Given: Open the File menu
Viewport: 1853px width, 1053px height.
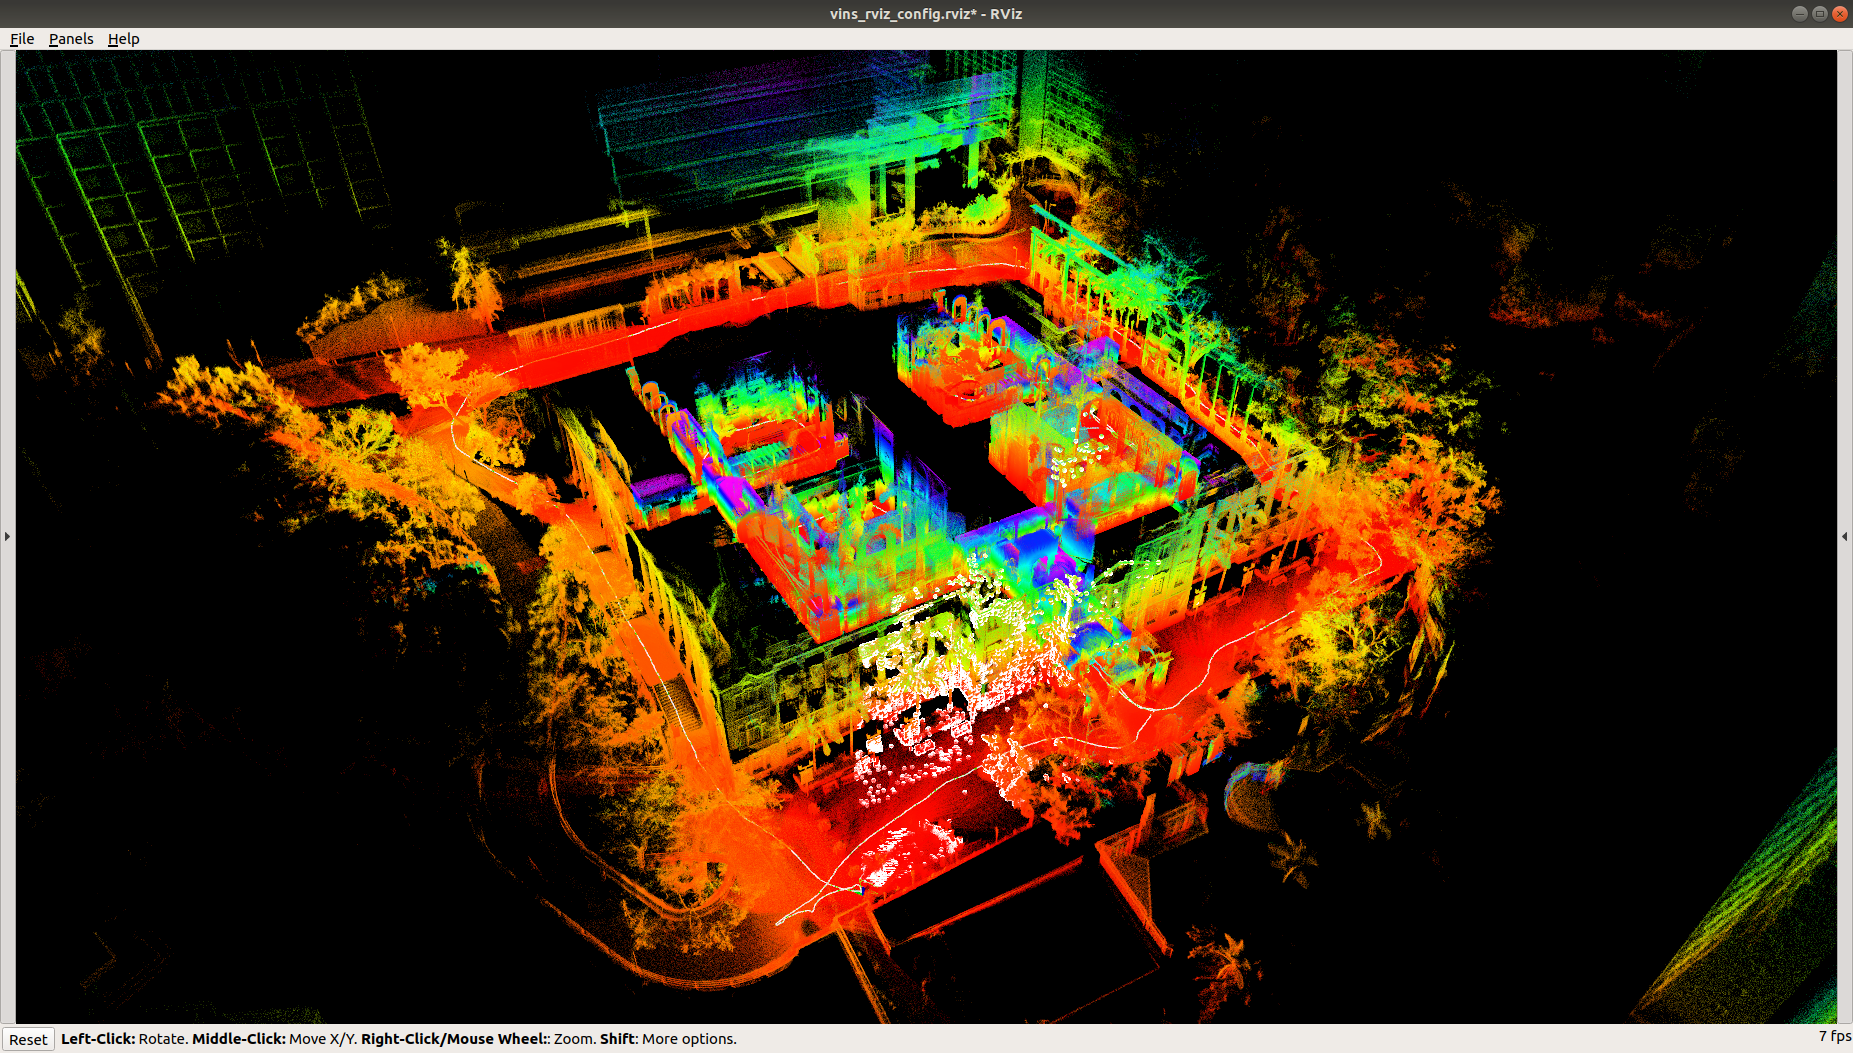Looking at the screenshot, I should tap(22, 39).
